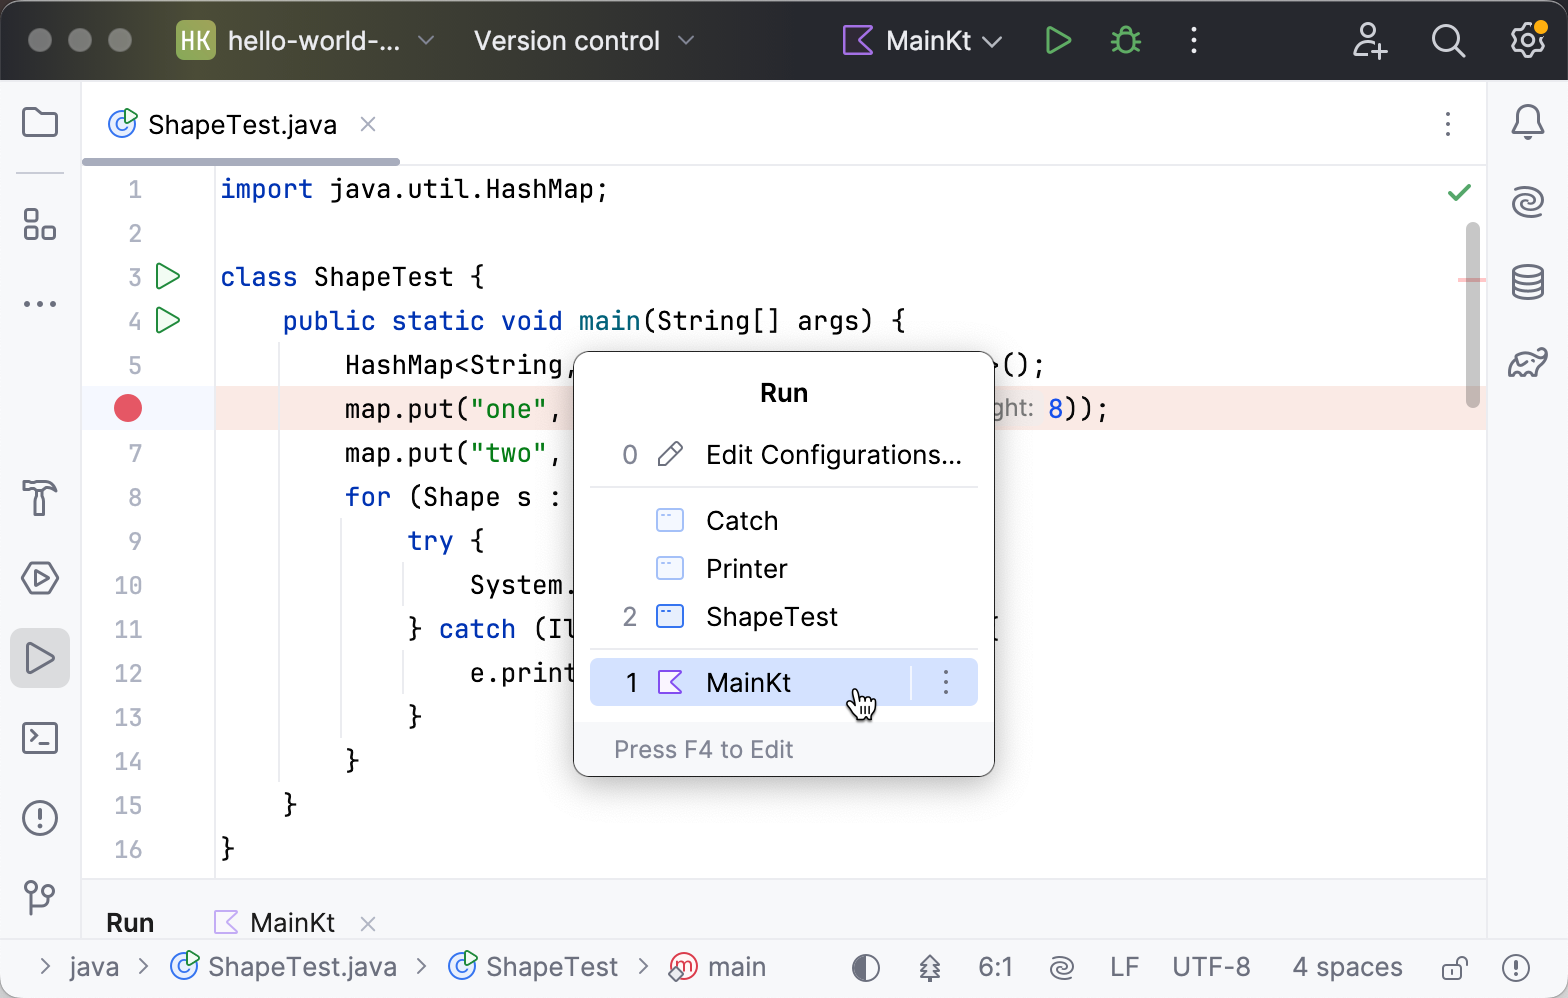1568x998 pixels.
Task: Select Edit Configurations in Run popup
Action: [784, 455]
